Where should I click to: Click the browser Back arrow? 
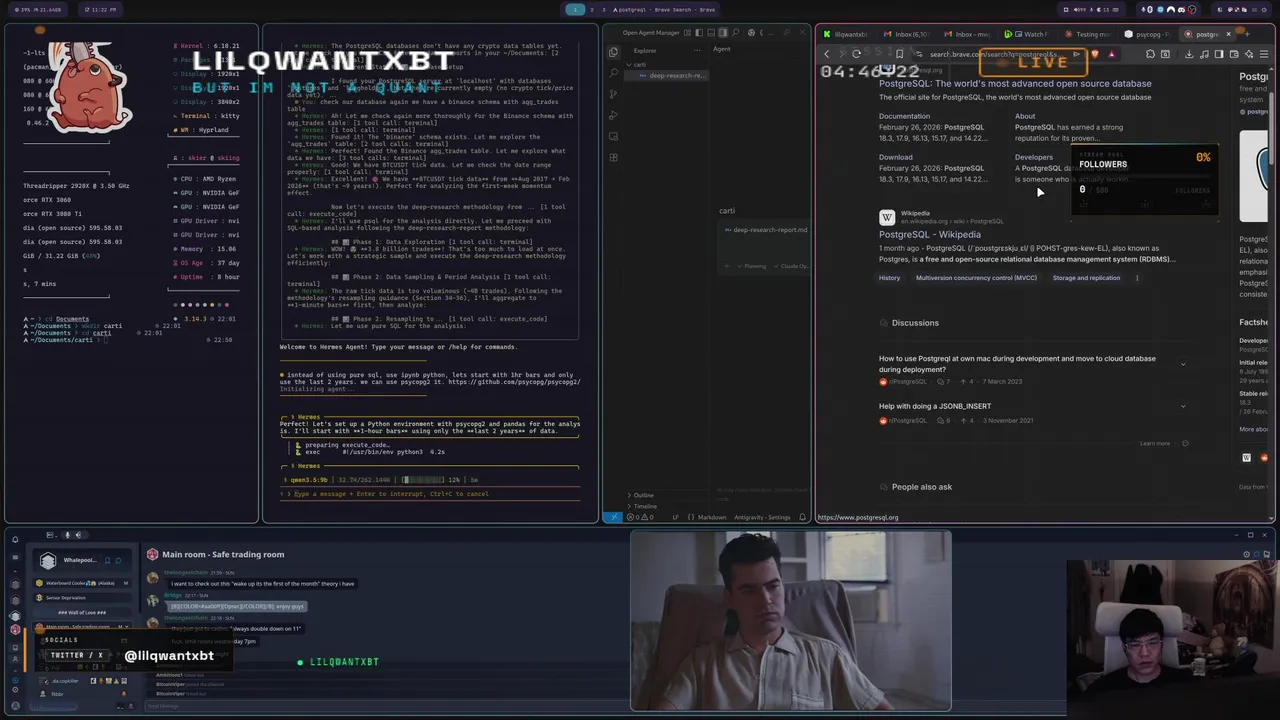pos(826,54)
